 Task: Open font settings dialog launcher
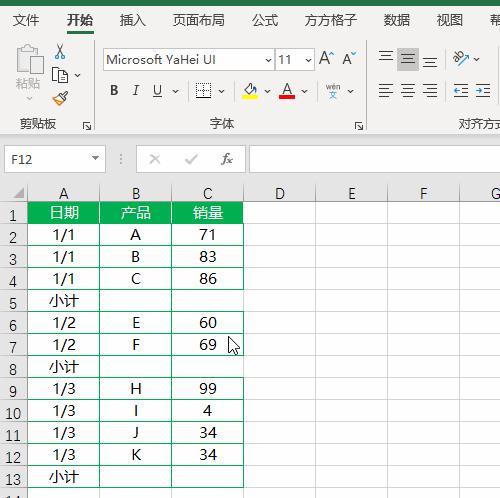pos(359,126)
